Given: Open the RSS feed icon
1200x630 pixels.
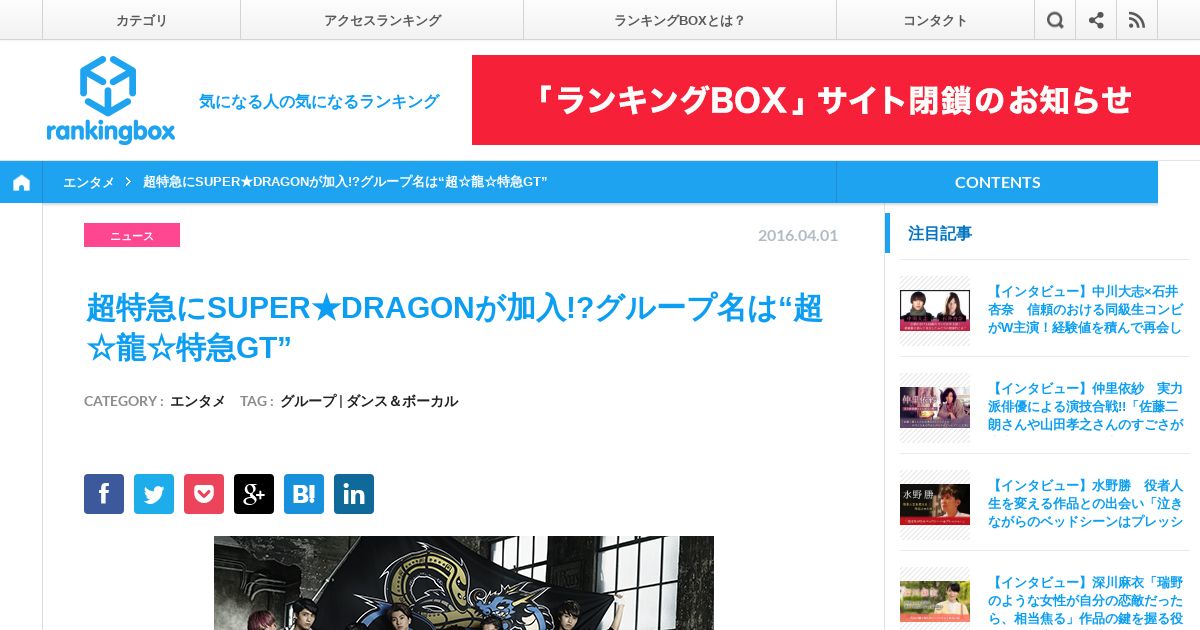Looking at the screenshot, I should (1137, 20).
